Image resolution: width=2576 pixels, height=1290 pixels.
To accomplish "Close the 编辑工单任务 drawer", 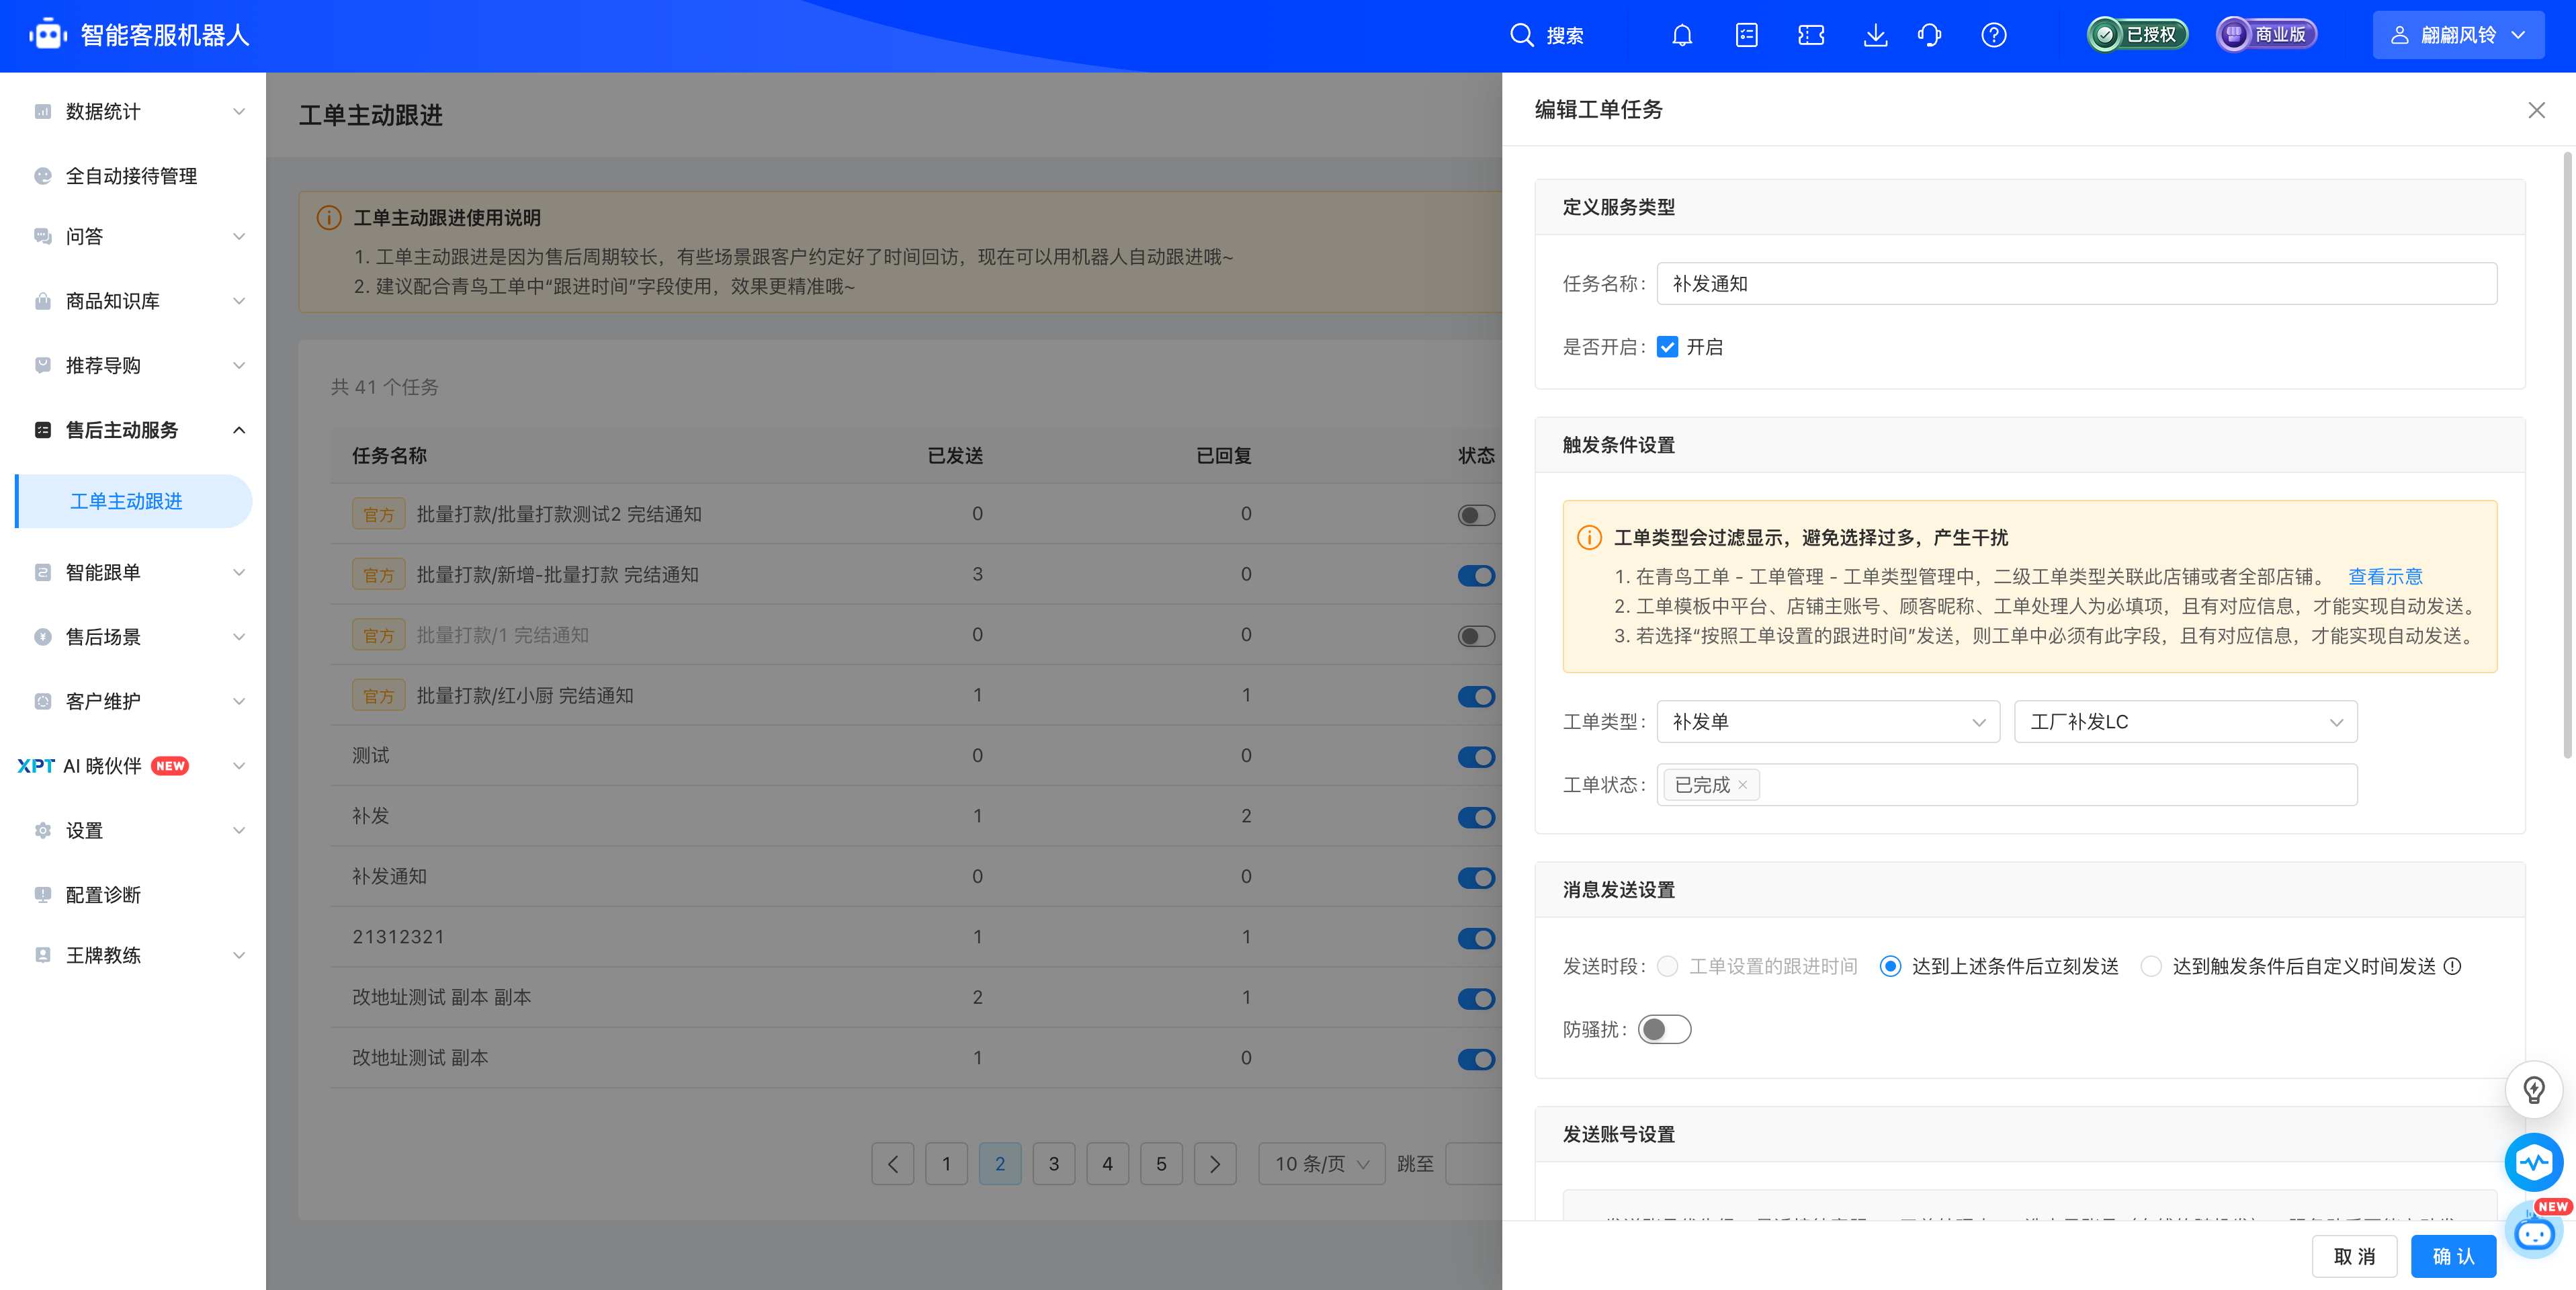I will pos(2536,110).
